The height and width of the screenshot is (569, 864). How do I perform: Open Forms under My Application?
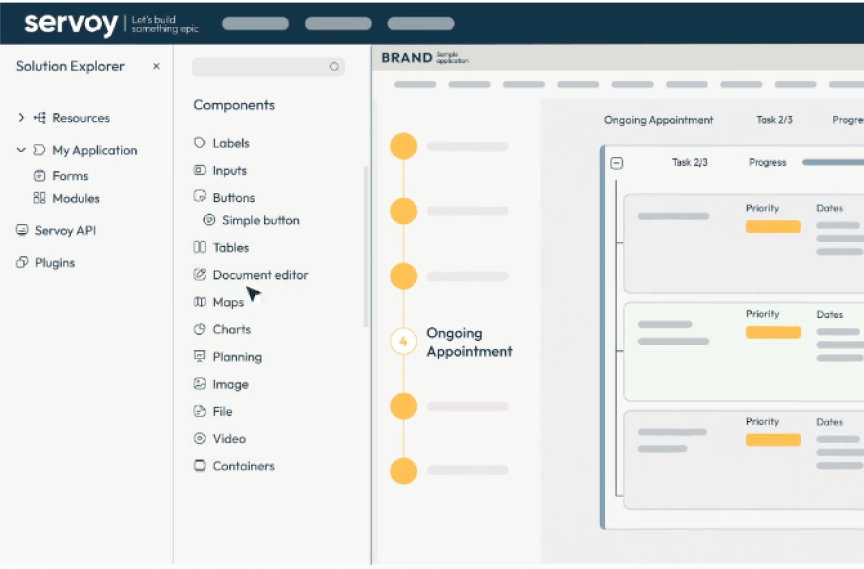[x=70, y=176]
